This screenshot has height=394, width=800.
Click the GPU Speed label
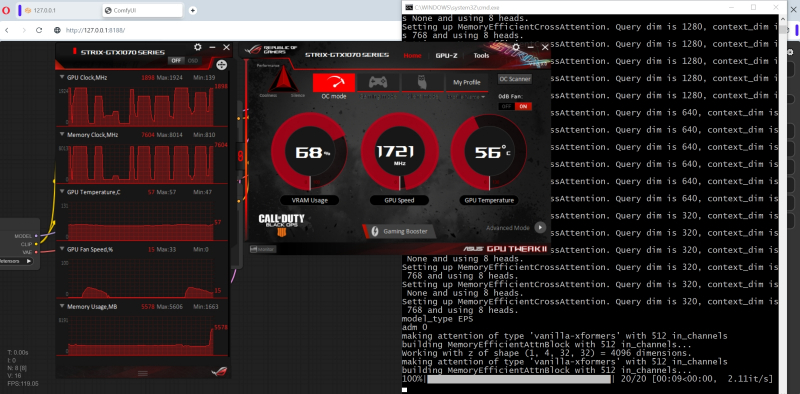pyautogui.click(x=399, y=201)
